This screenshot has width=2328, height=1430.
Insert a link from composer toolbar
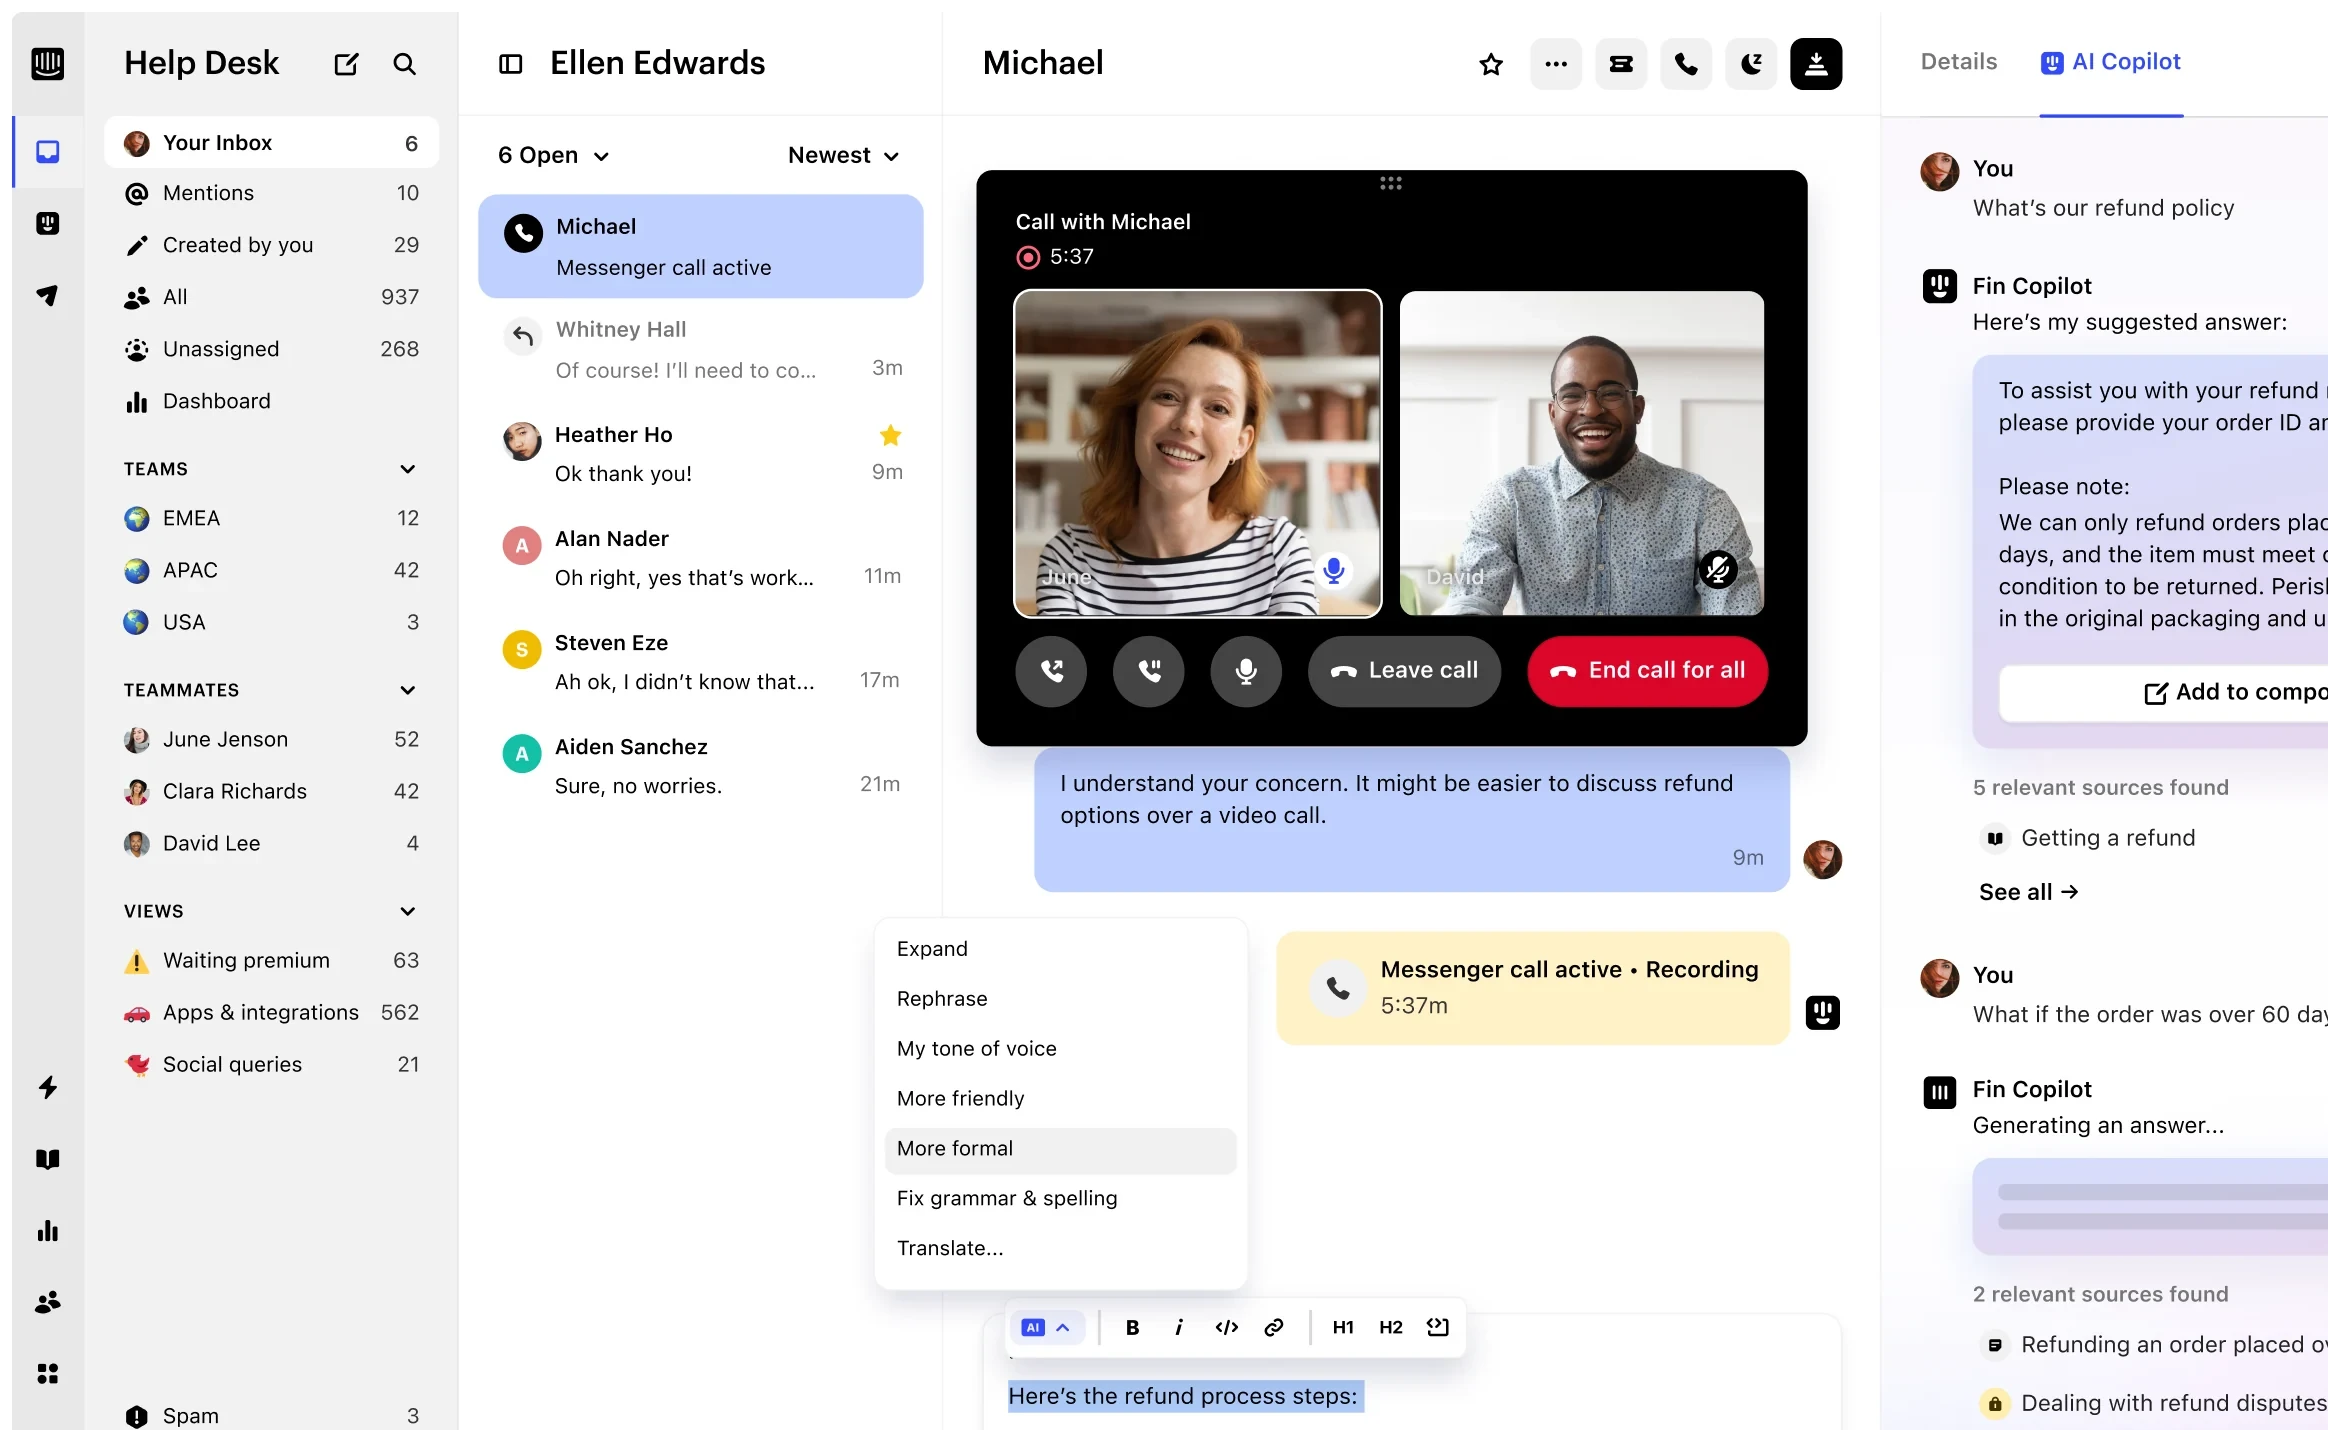[1273, 1327]
